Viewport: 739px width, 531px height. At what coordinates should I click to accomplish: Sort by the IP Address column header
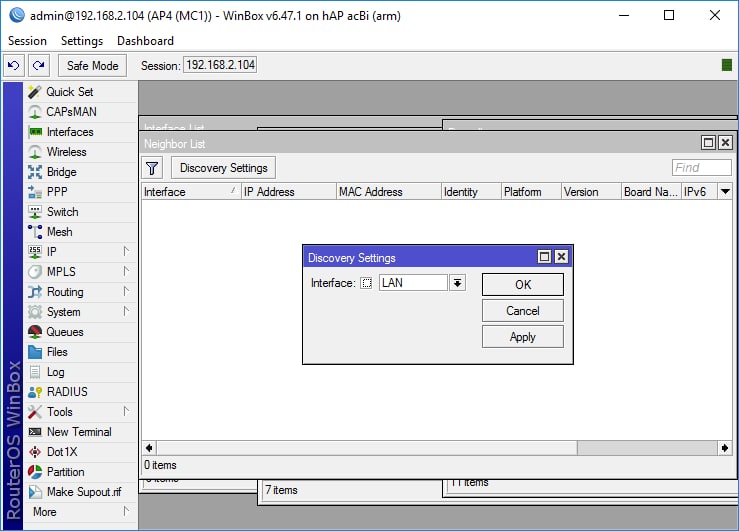click(x=288, y=192)
